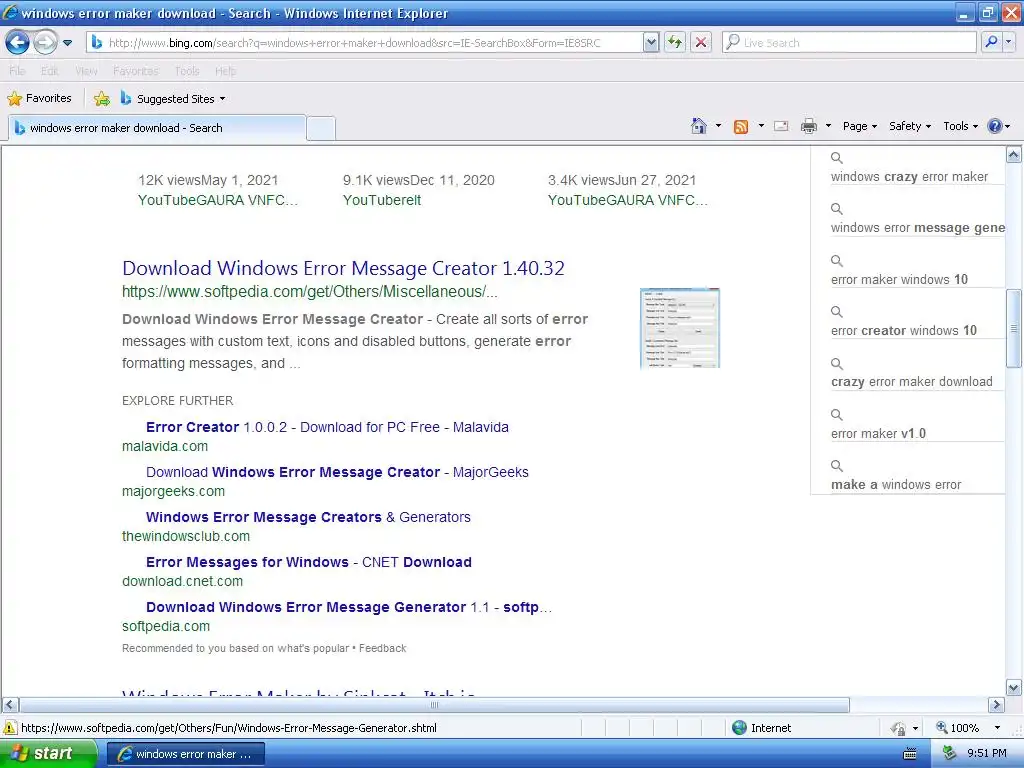Screen dimensions: 1024x768
Task: Select related search windows crazy error maker
Action: [909, 177]
